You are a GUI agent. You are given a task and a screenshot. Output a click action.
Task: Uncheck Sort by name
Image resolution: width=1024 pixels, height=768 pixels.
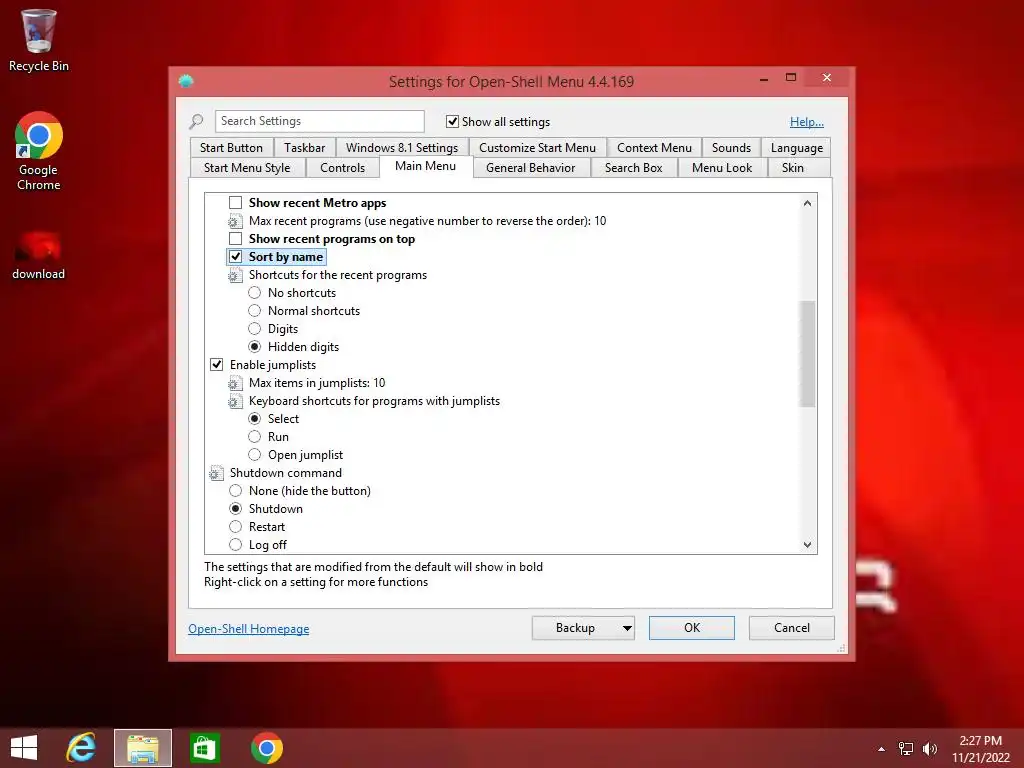tap(235, 257)
